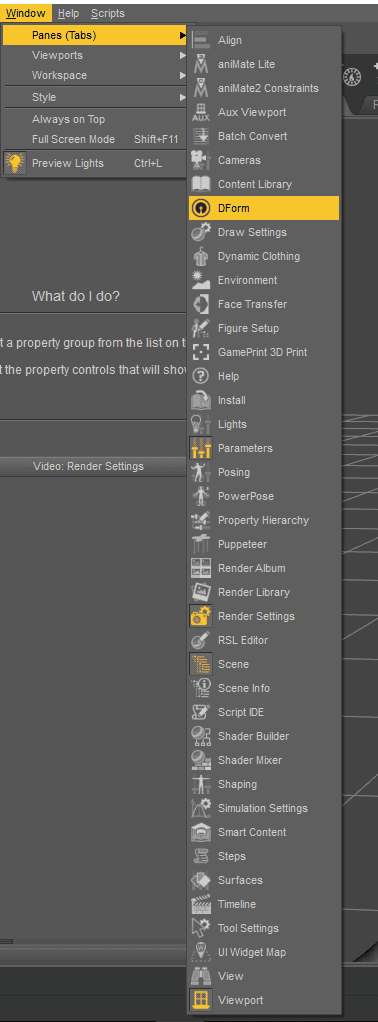This screenshot has width=378, height=1022.
Task: Click the Lights bulb icon in the list
Action: (201, 424)
